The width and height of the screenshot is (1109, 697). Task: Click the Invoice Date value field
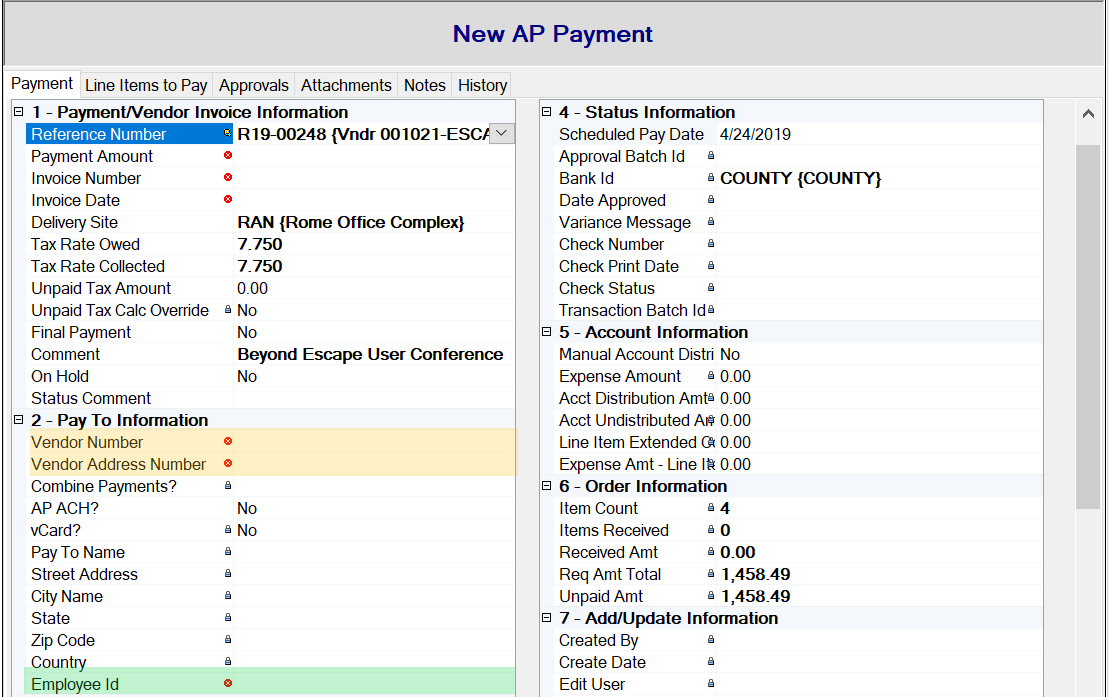[374, 200]
